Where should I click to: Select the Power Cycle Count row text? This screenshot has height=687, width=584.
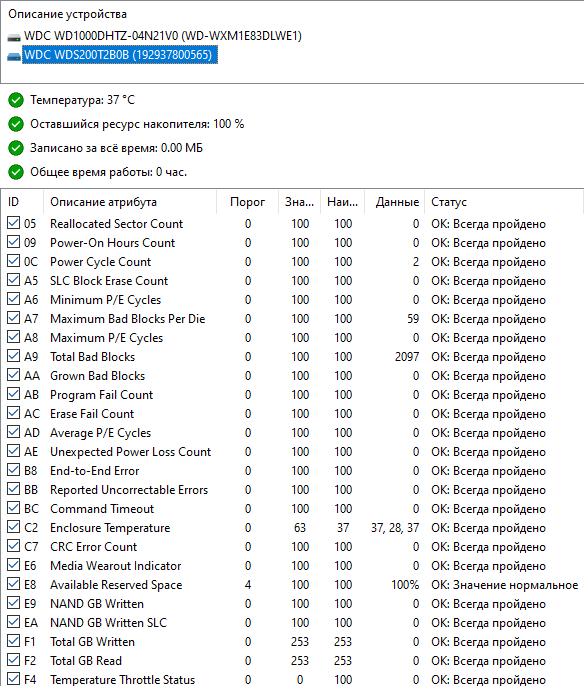(100, 262)
